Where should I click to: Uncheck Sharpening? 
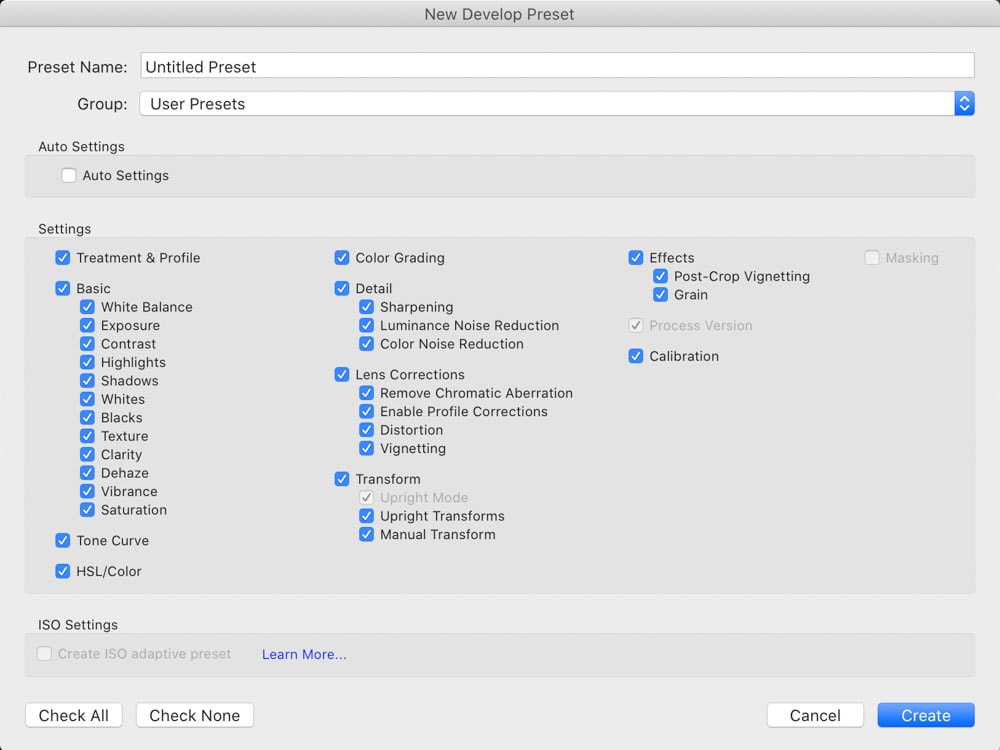click(x=367, y=307)
